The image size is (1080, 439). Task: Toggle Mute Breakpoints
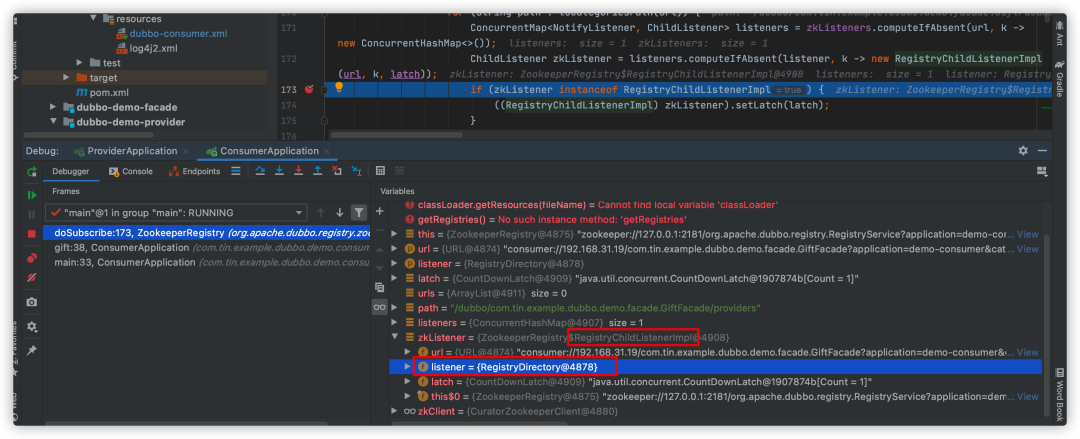(x=32, y=278)
